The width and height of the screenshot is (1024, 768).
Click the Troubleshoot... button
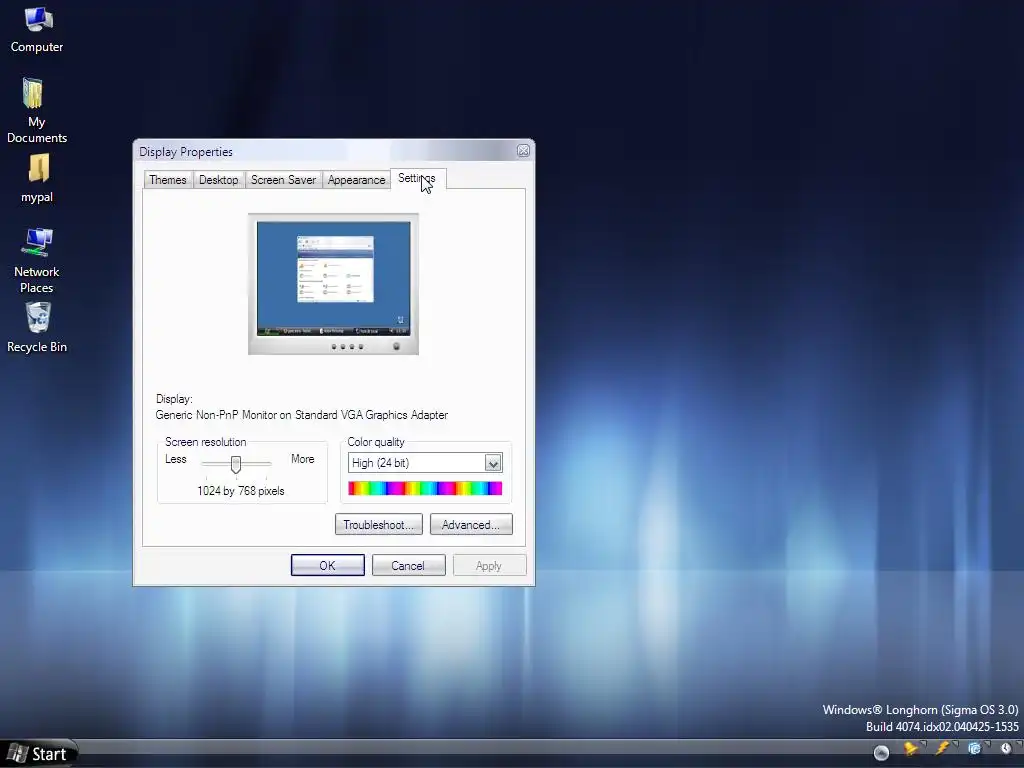[x=379, y=524]
